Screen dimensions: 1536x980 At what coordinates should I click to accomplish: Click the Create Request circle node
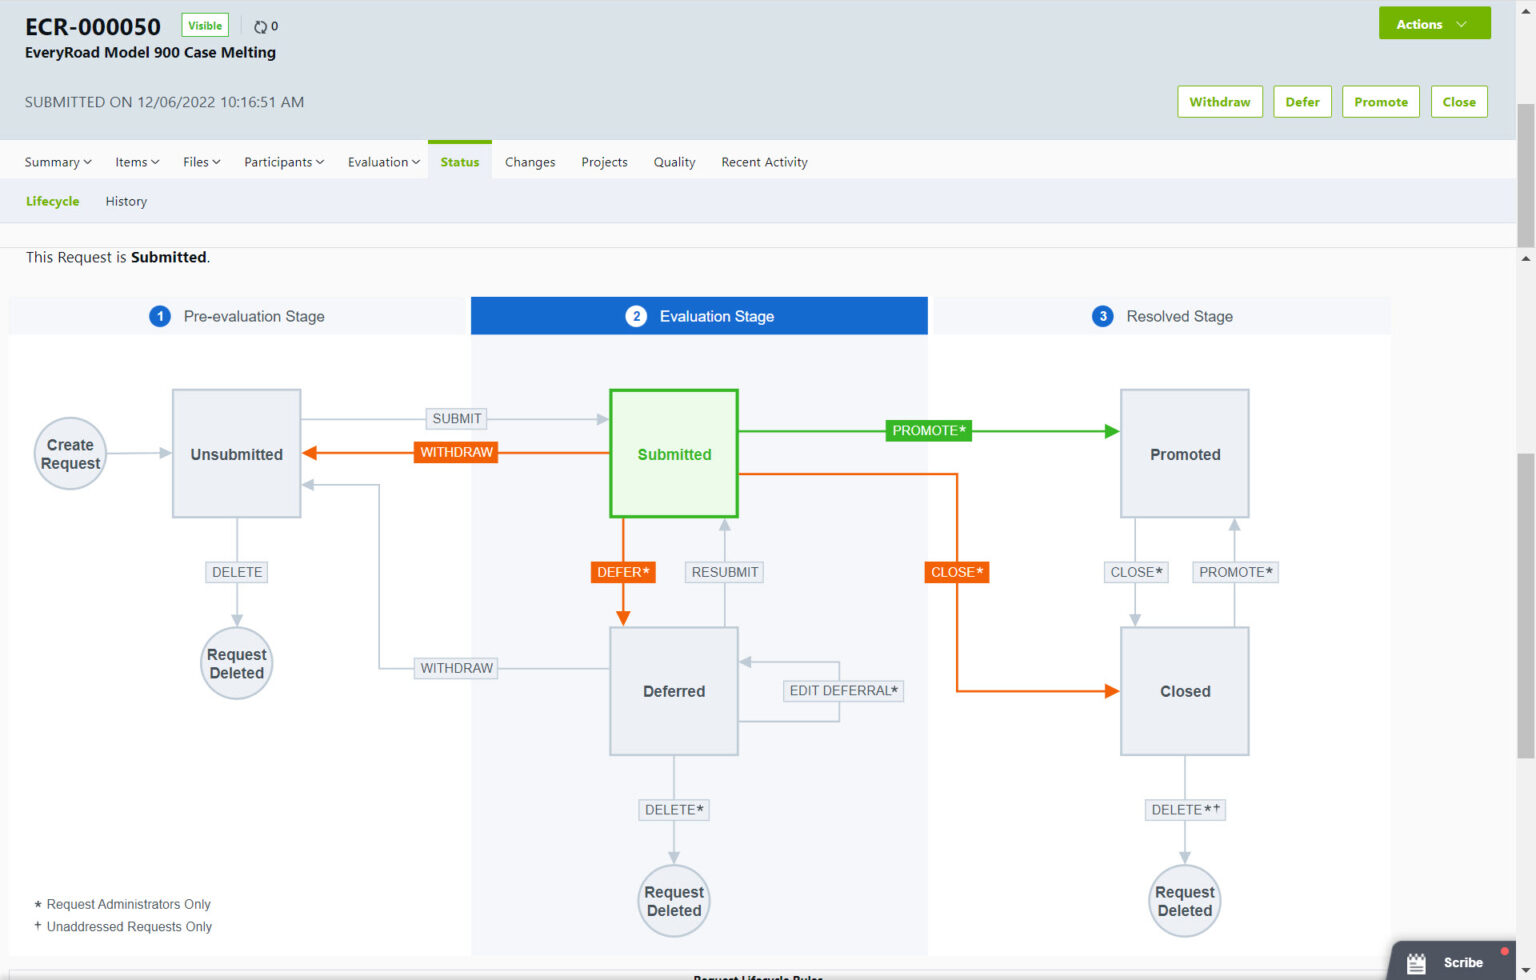(69, 453)
